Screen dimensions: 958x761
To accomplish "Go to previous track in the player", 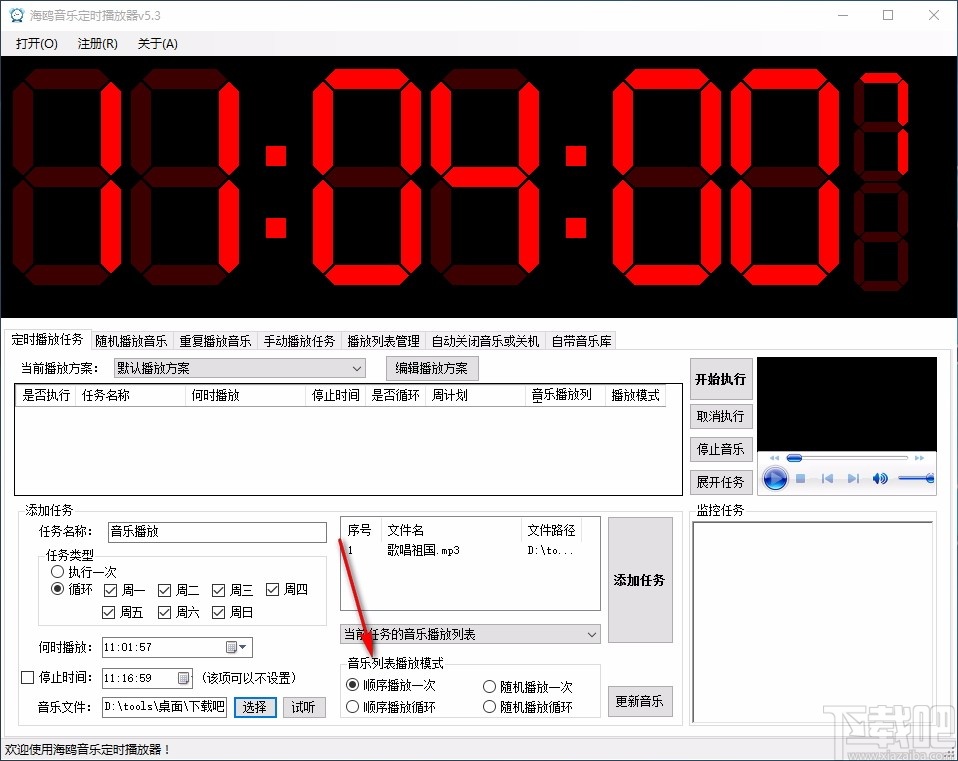I will [827, 478].
